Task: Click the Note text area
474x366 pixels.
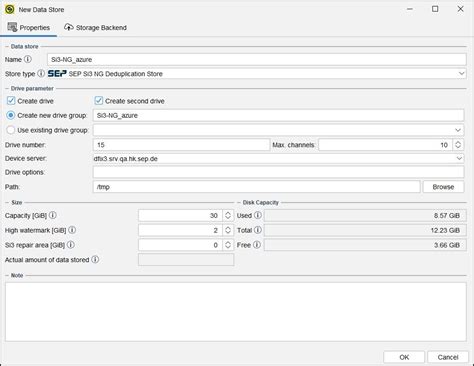Action: click(x=236, y=312)
